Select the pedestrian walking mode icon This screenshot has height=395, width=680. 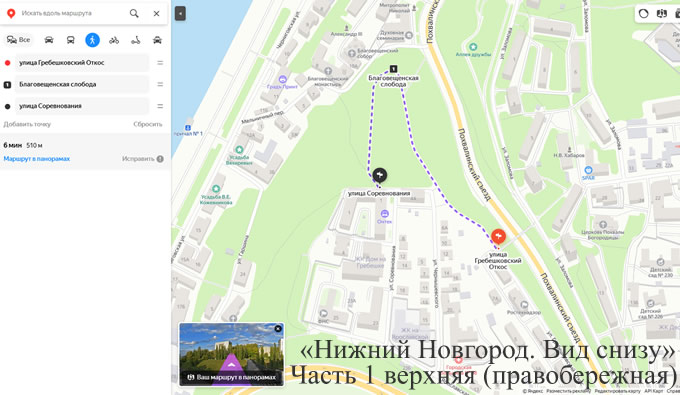pos(92,40)
